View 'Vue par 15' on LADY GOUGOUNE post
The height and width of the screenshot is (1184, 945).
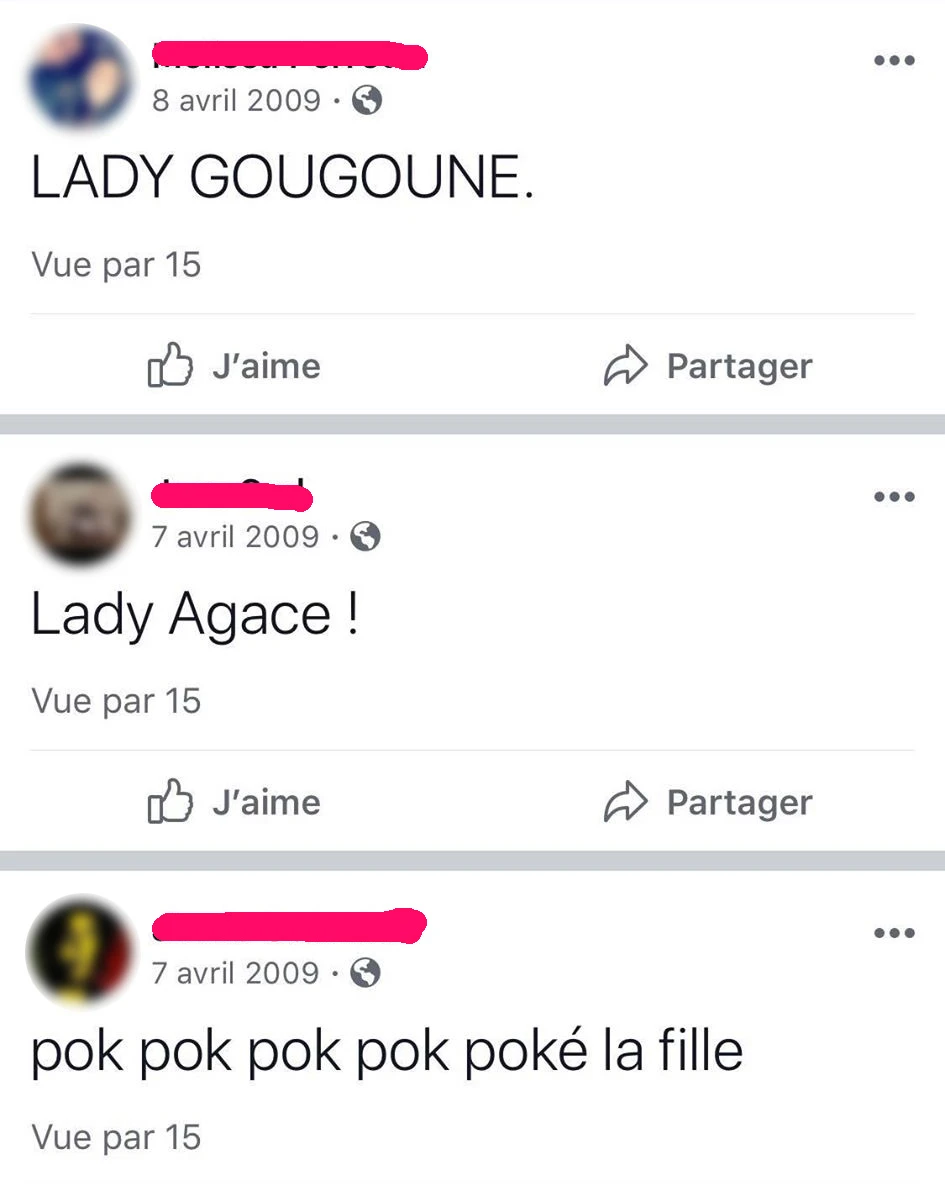click(x=116, y=265)
